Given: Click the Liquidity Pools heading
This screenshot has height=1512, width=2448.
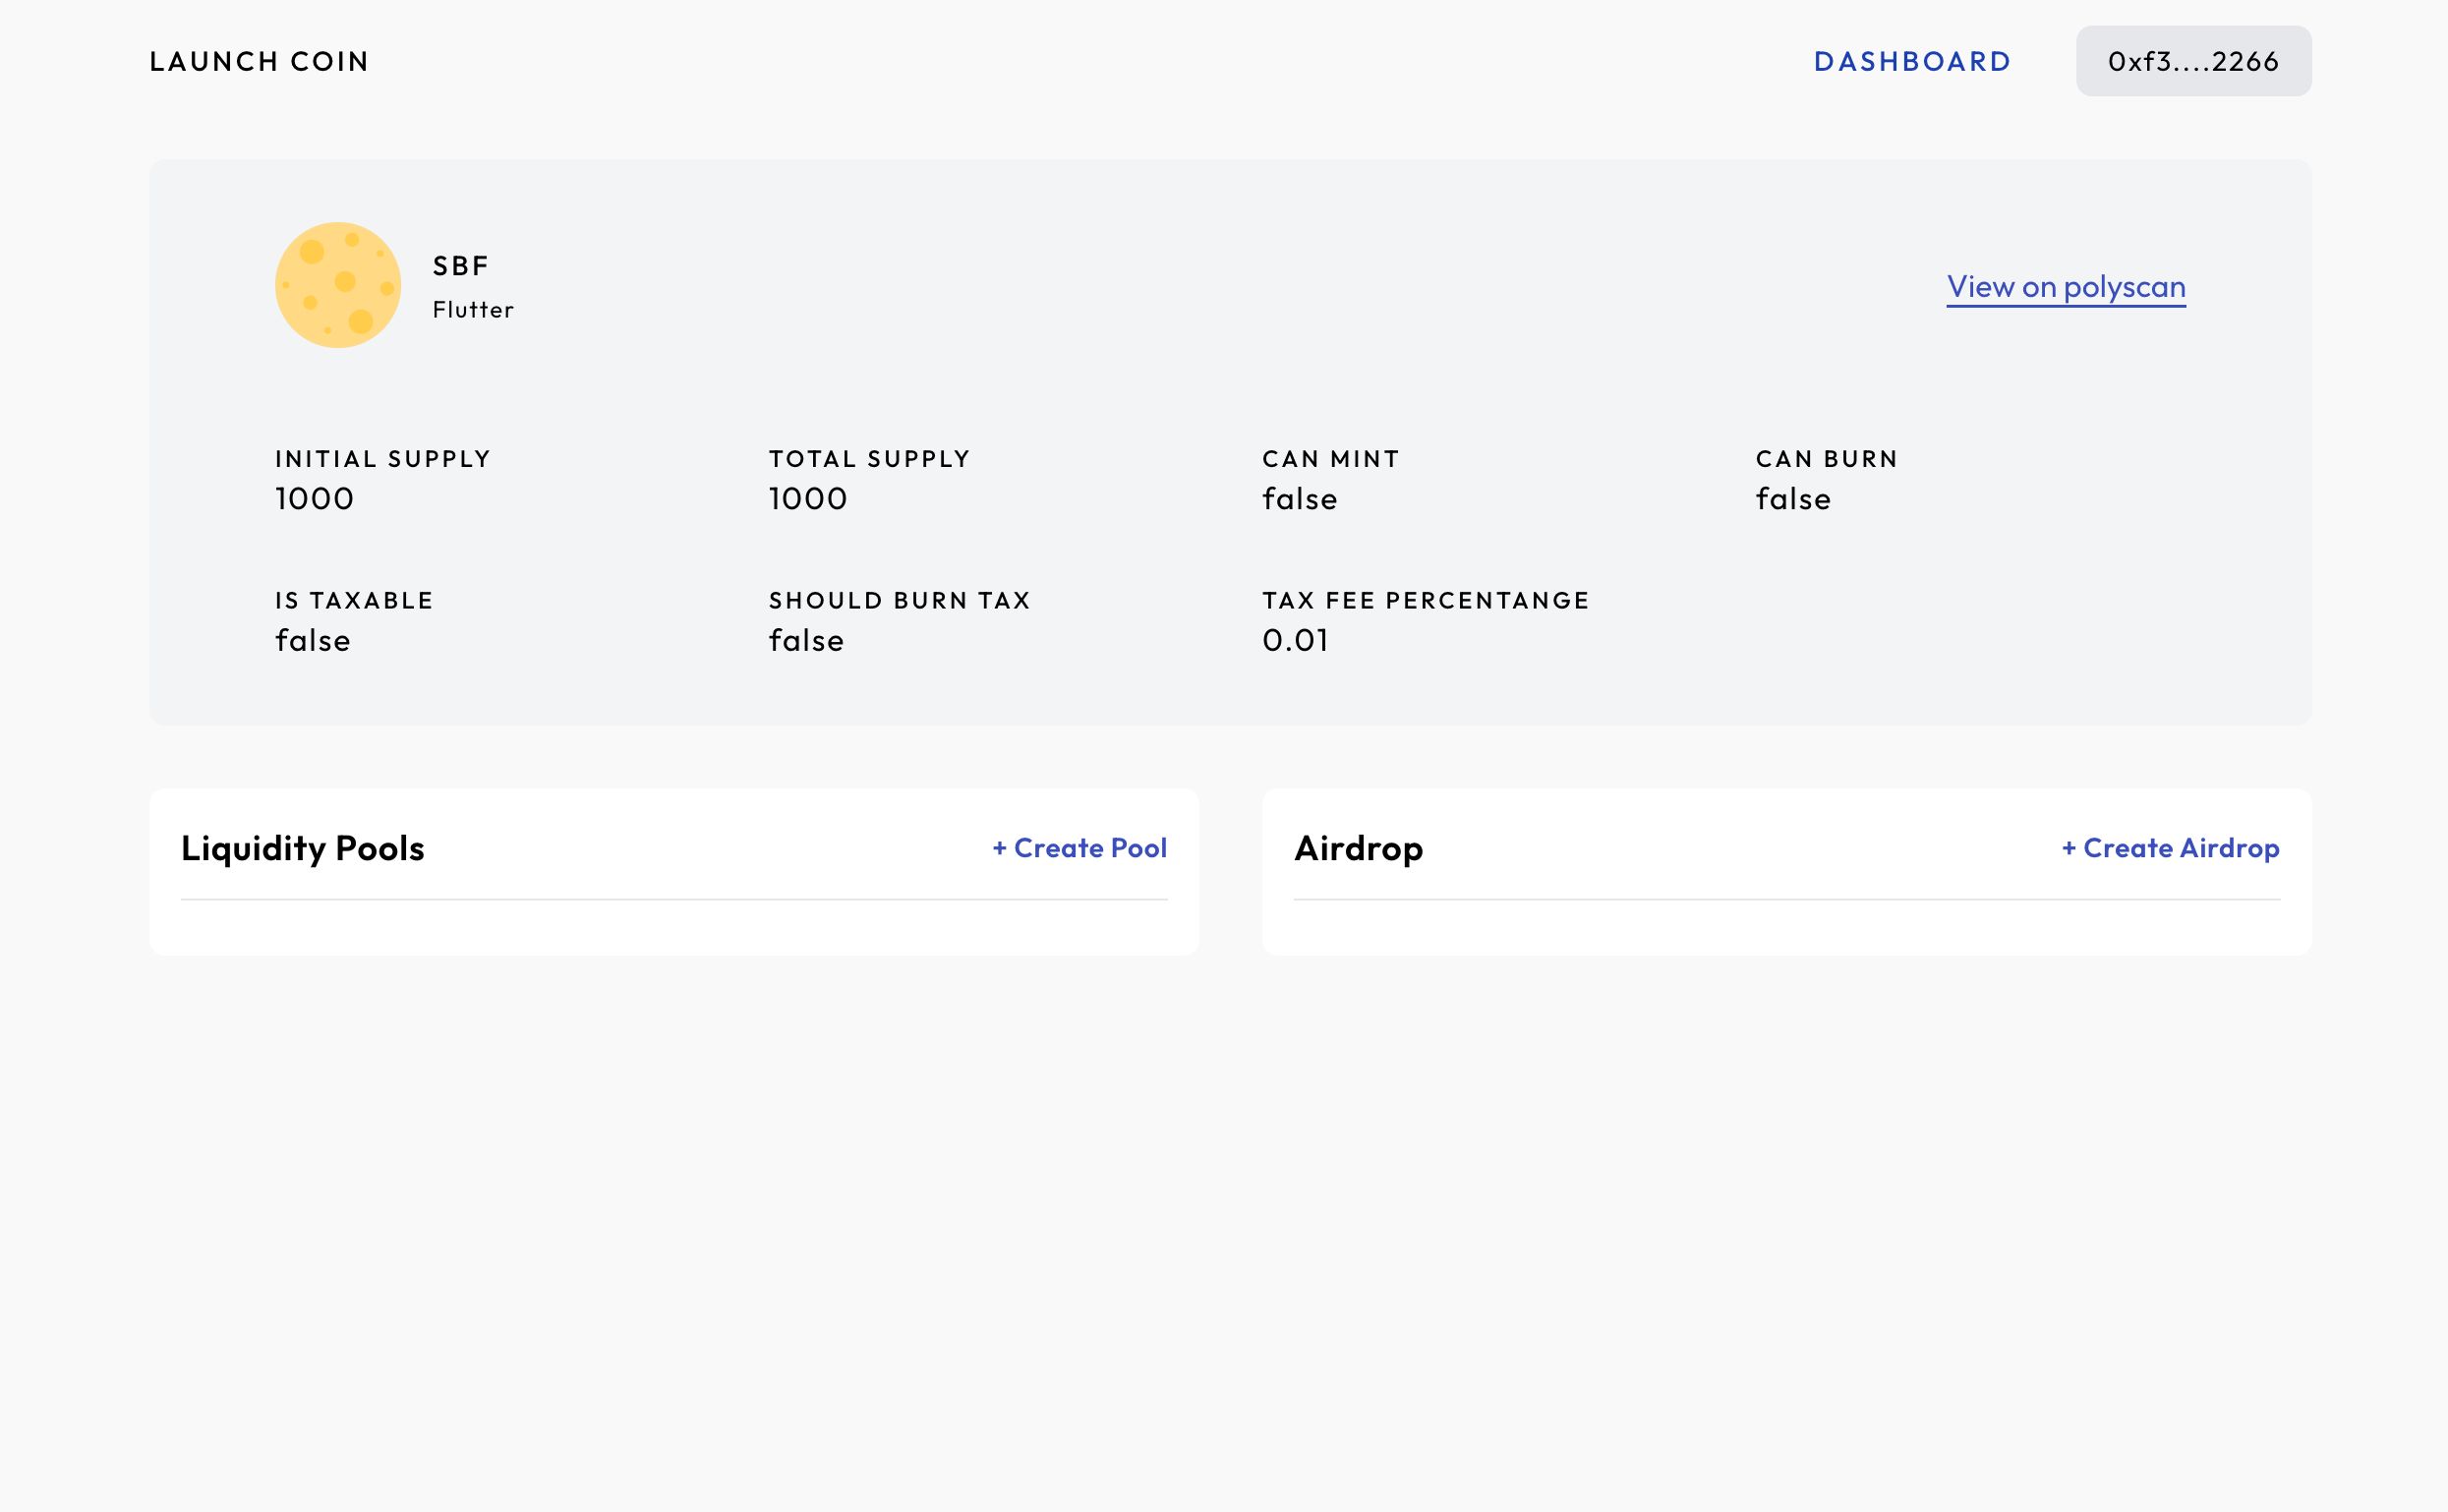Looking at the screenshot, I should click(x=303, y=848).
